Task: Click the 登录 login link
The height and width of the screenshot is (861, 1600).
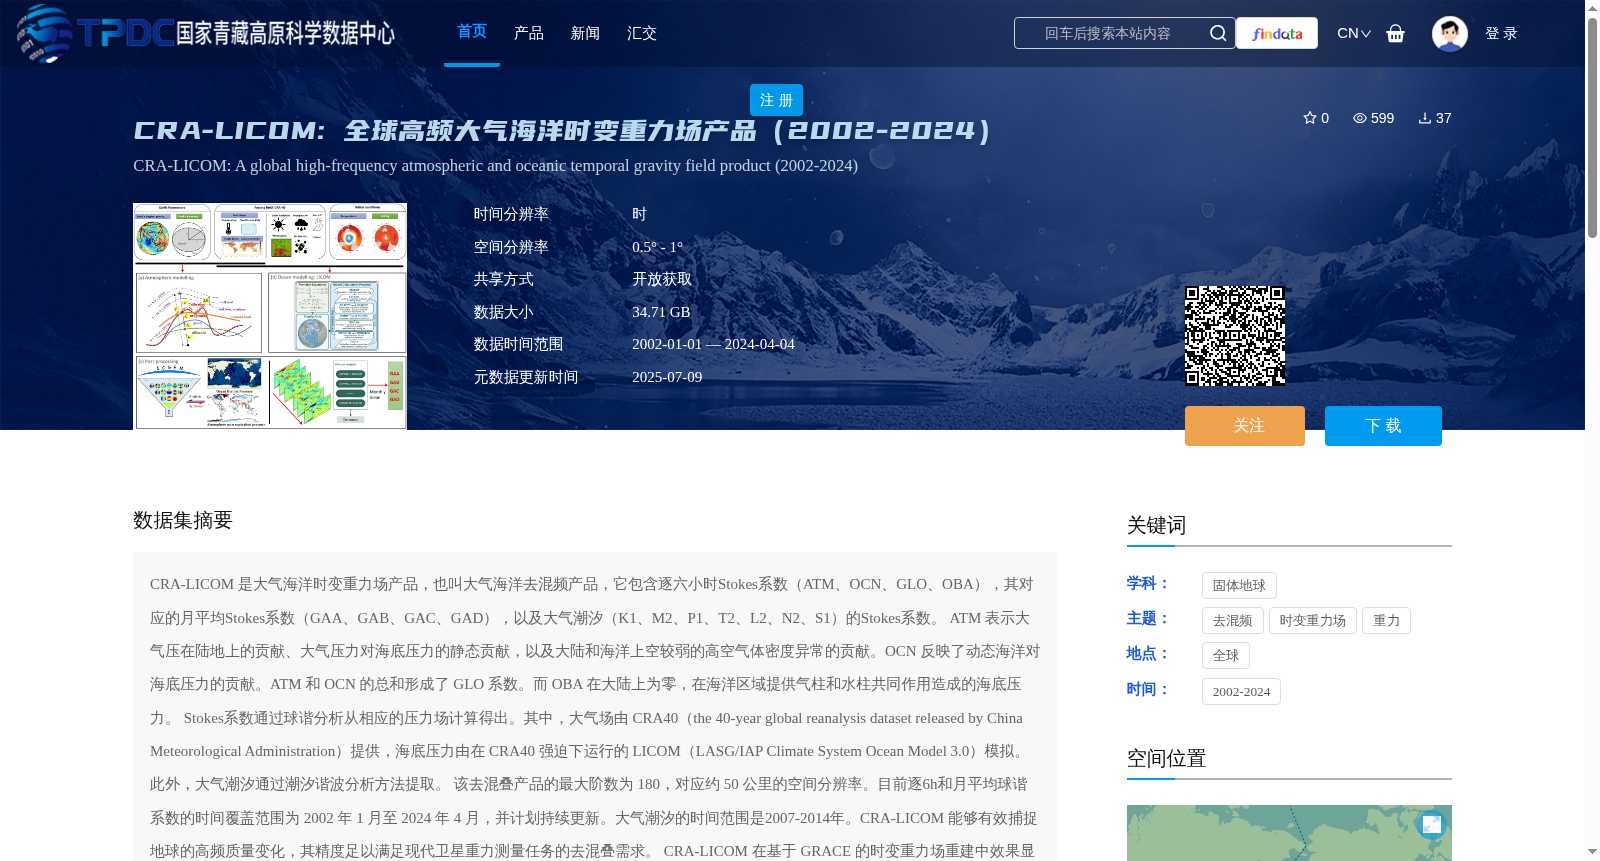Action: pos(1501,33)
